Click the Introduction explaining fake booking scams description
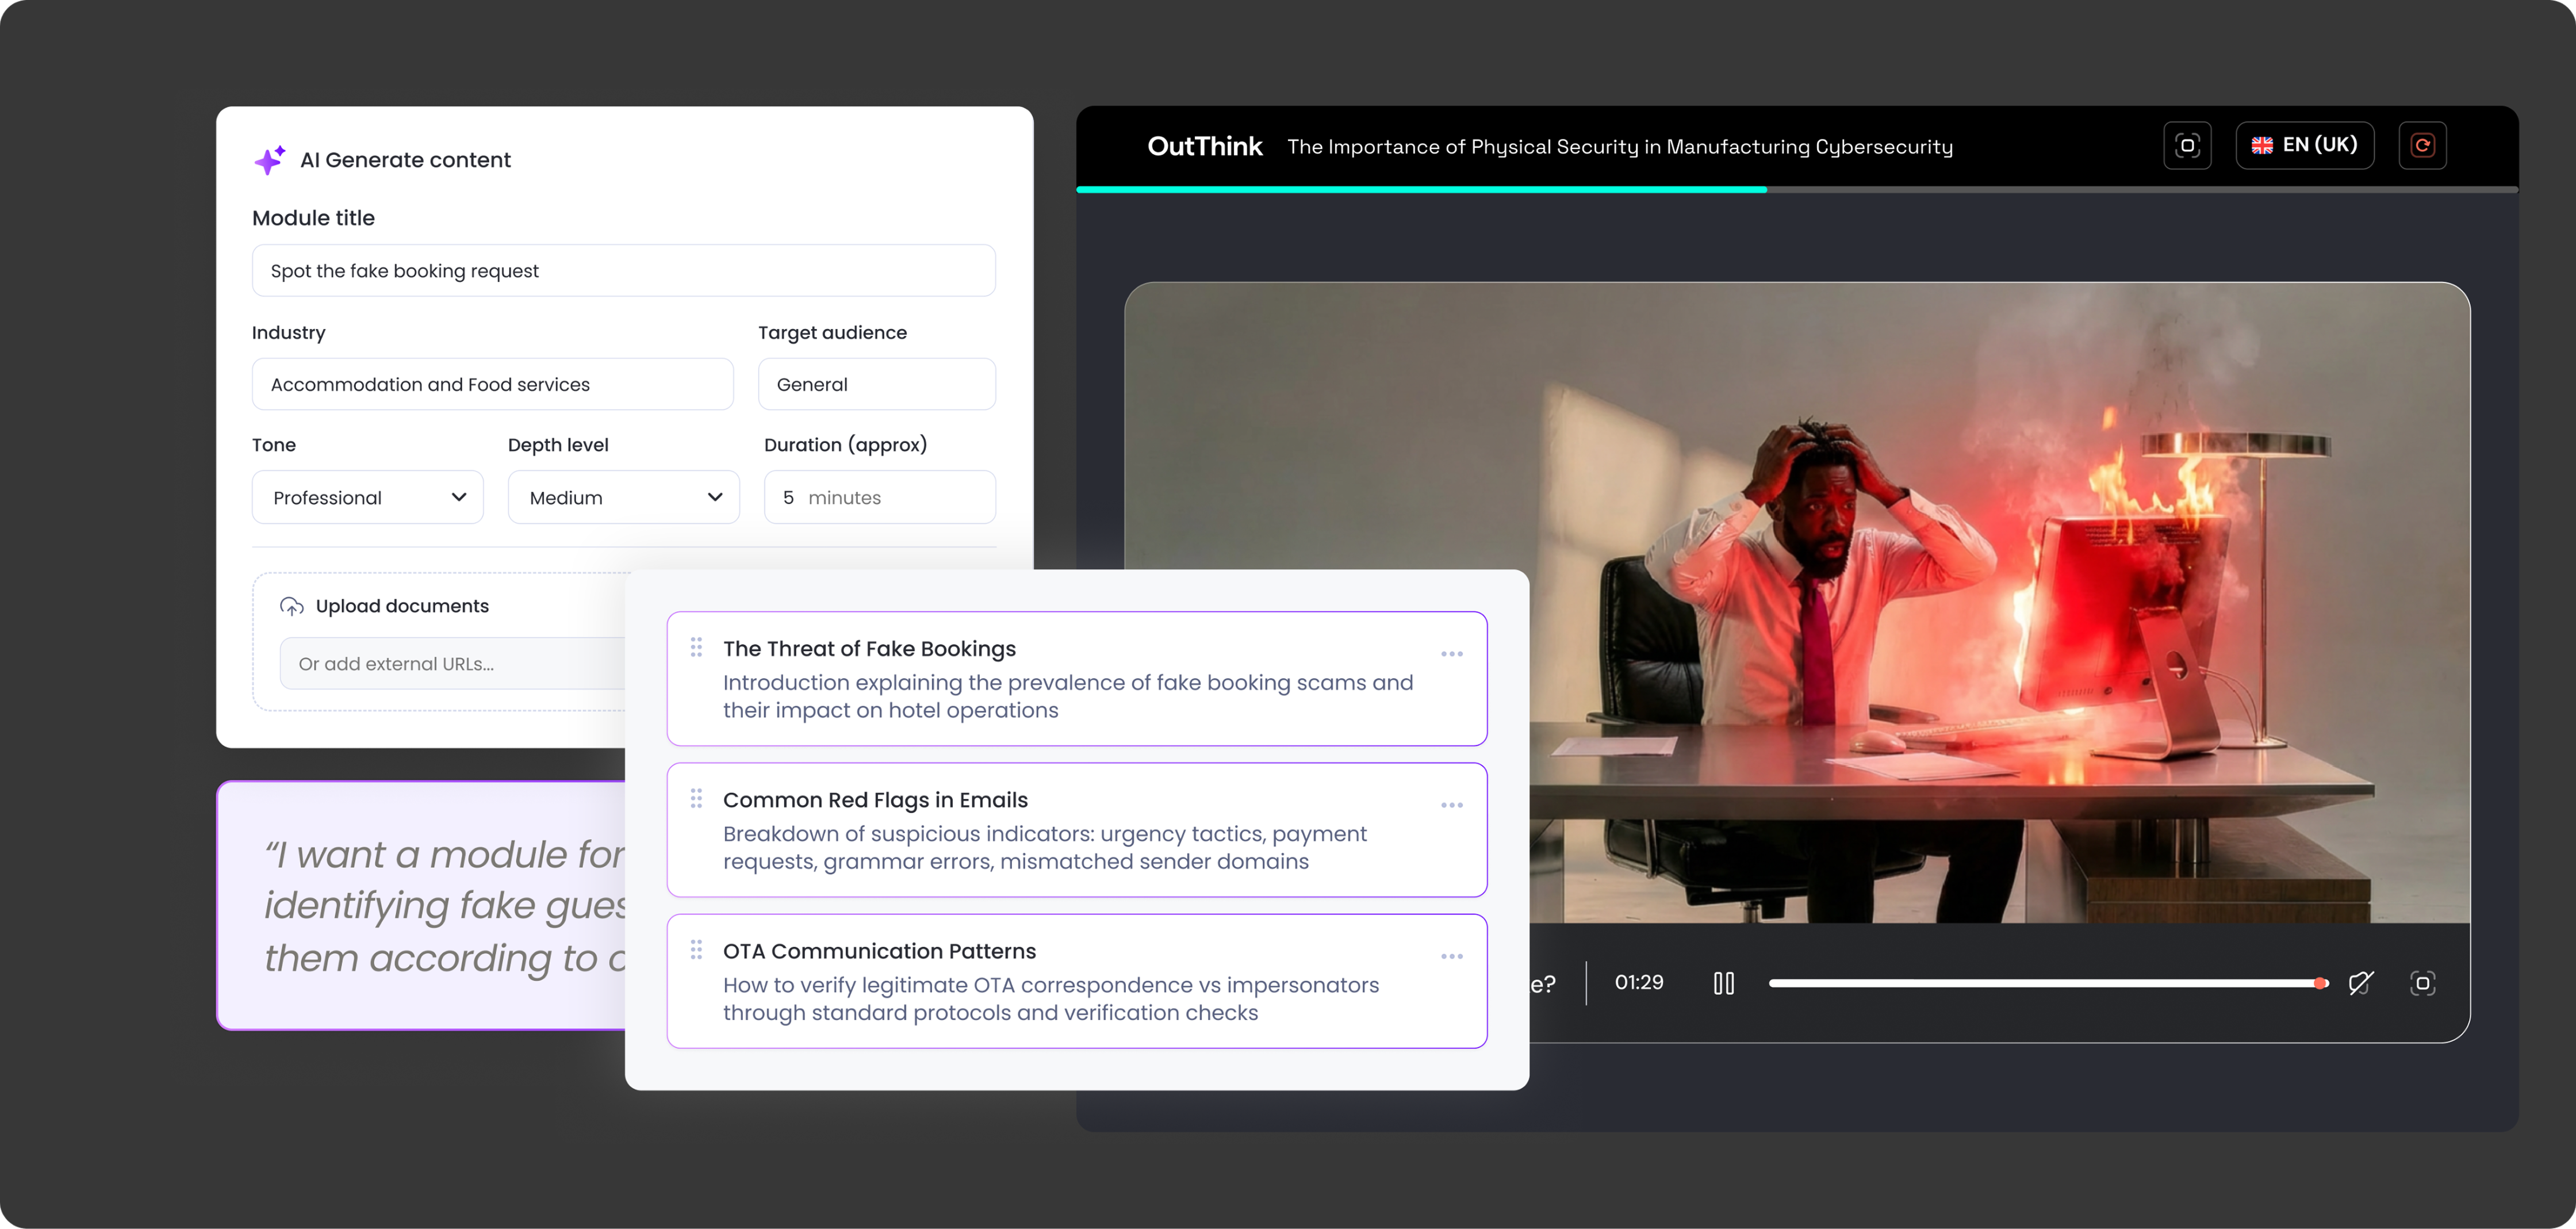Screen dimensions: 2576x1229 point(1068,696)
